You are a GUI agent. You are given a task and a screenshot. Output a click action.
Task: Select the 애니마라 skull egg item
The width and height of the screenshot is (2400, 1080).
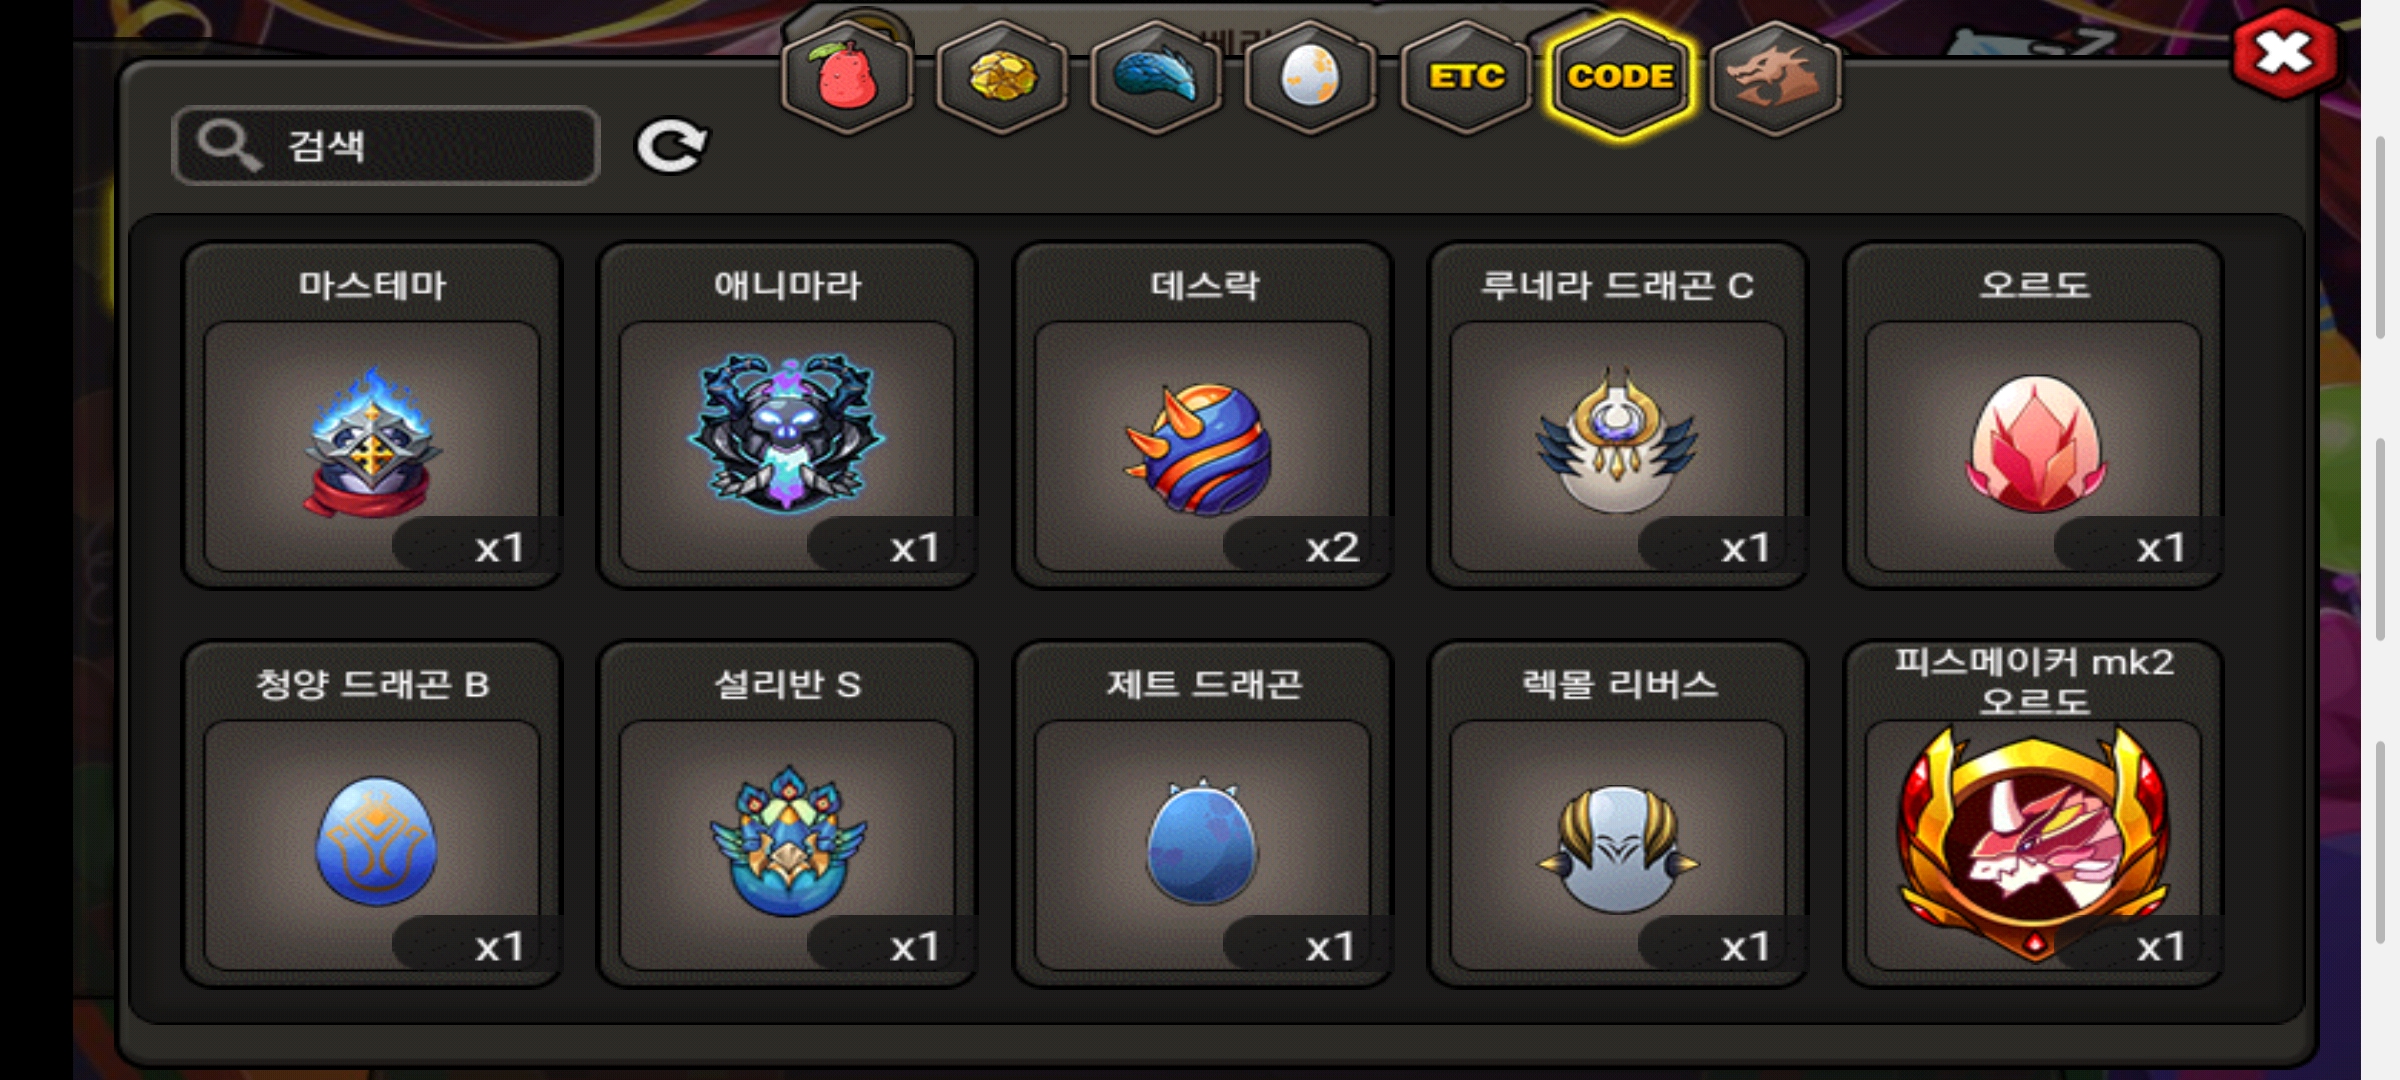[x=787, y=415]
